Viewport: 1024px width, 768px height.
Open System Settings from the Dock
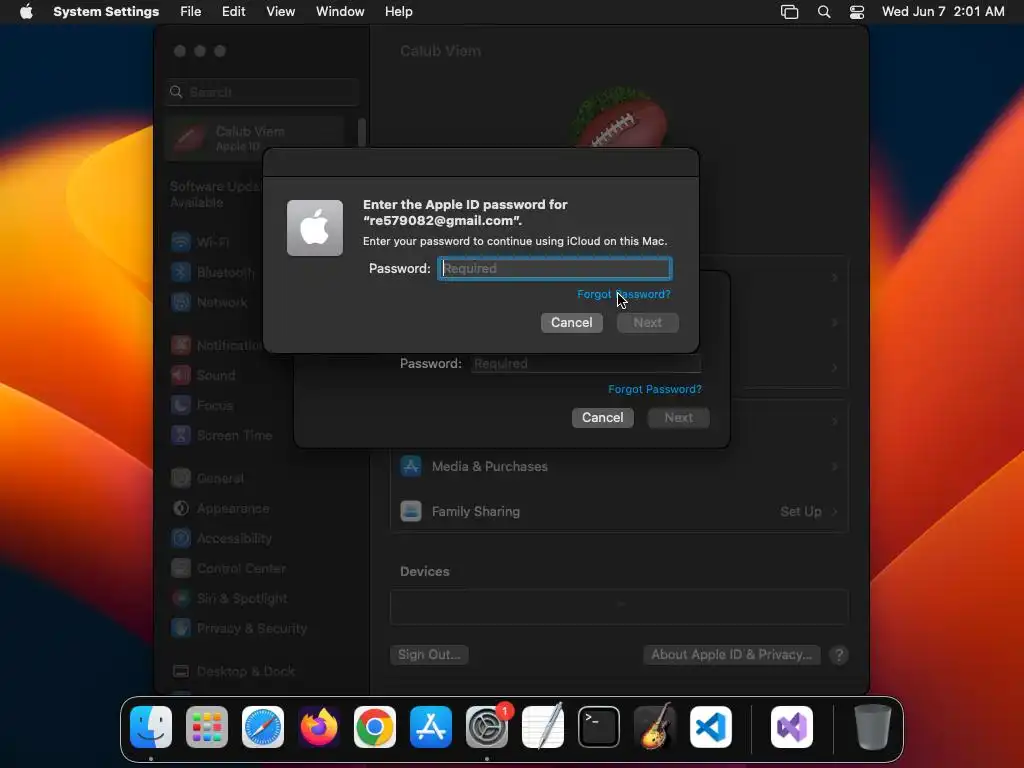(x=487, y=727)
